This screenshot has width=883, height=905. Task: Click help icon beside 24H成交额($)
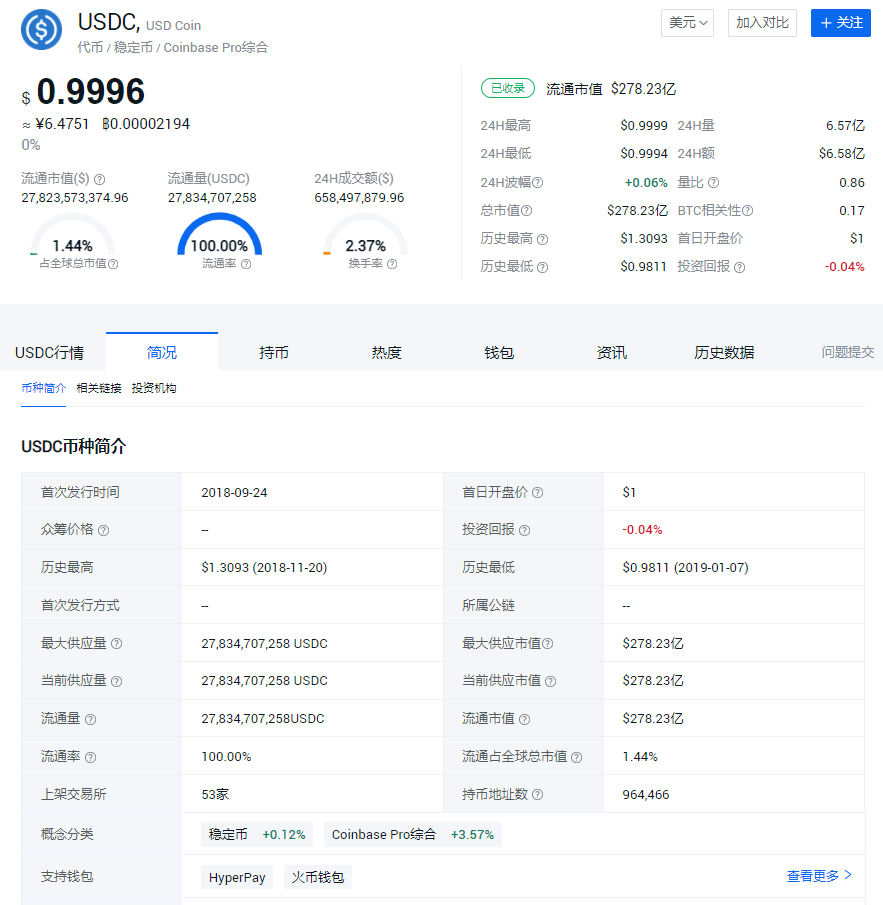click(404, 179)
